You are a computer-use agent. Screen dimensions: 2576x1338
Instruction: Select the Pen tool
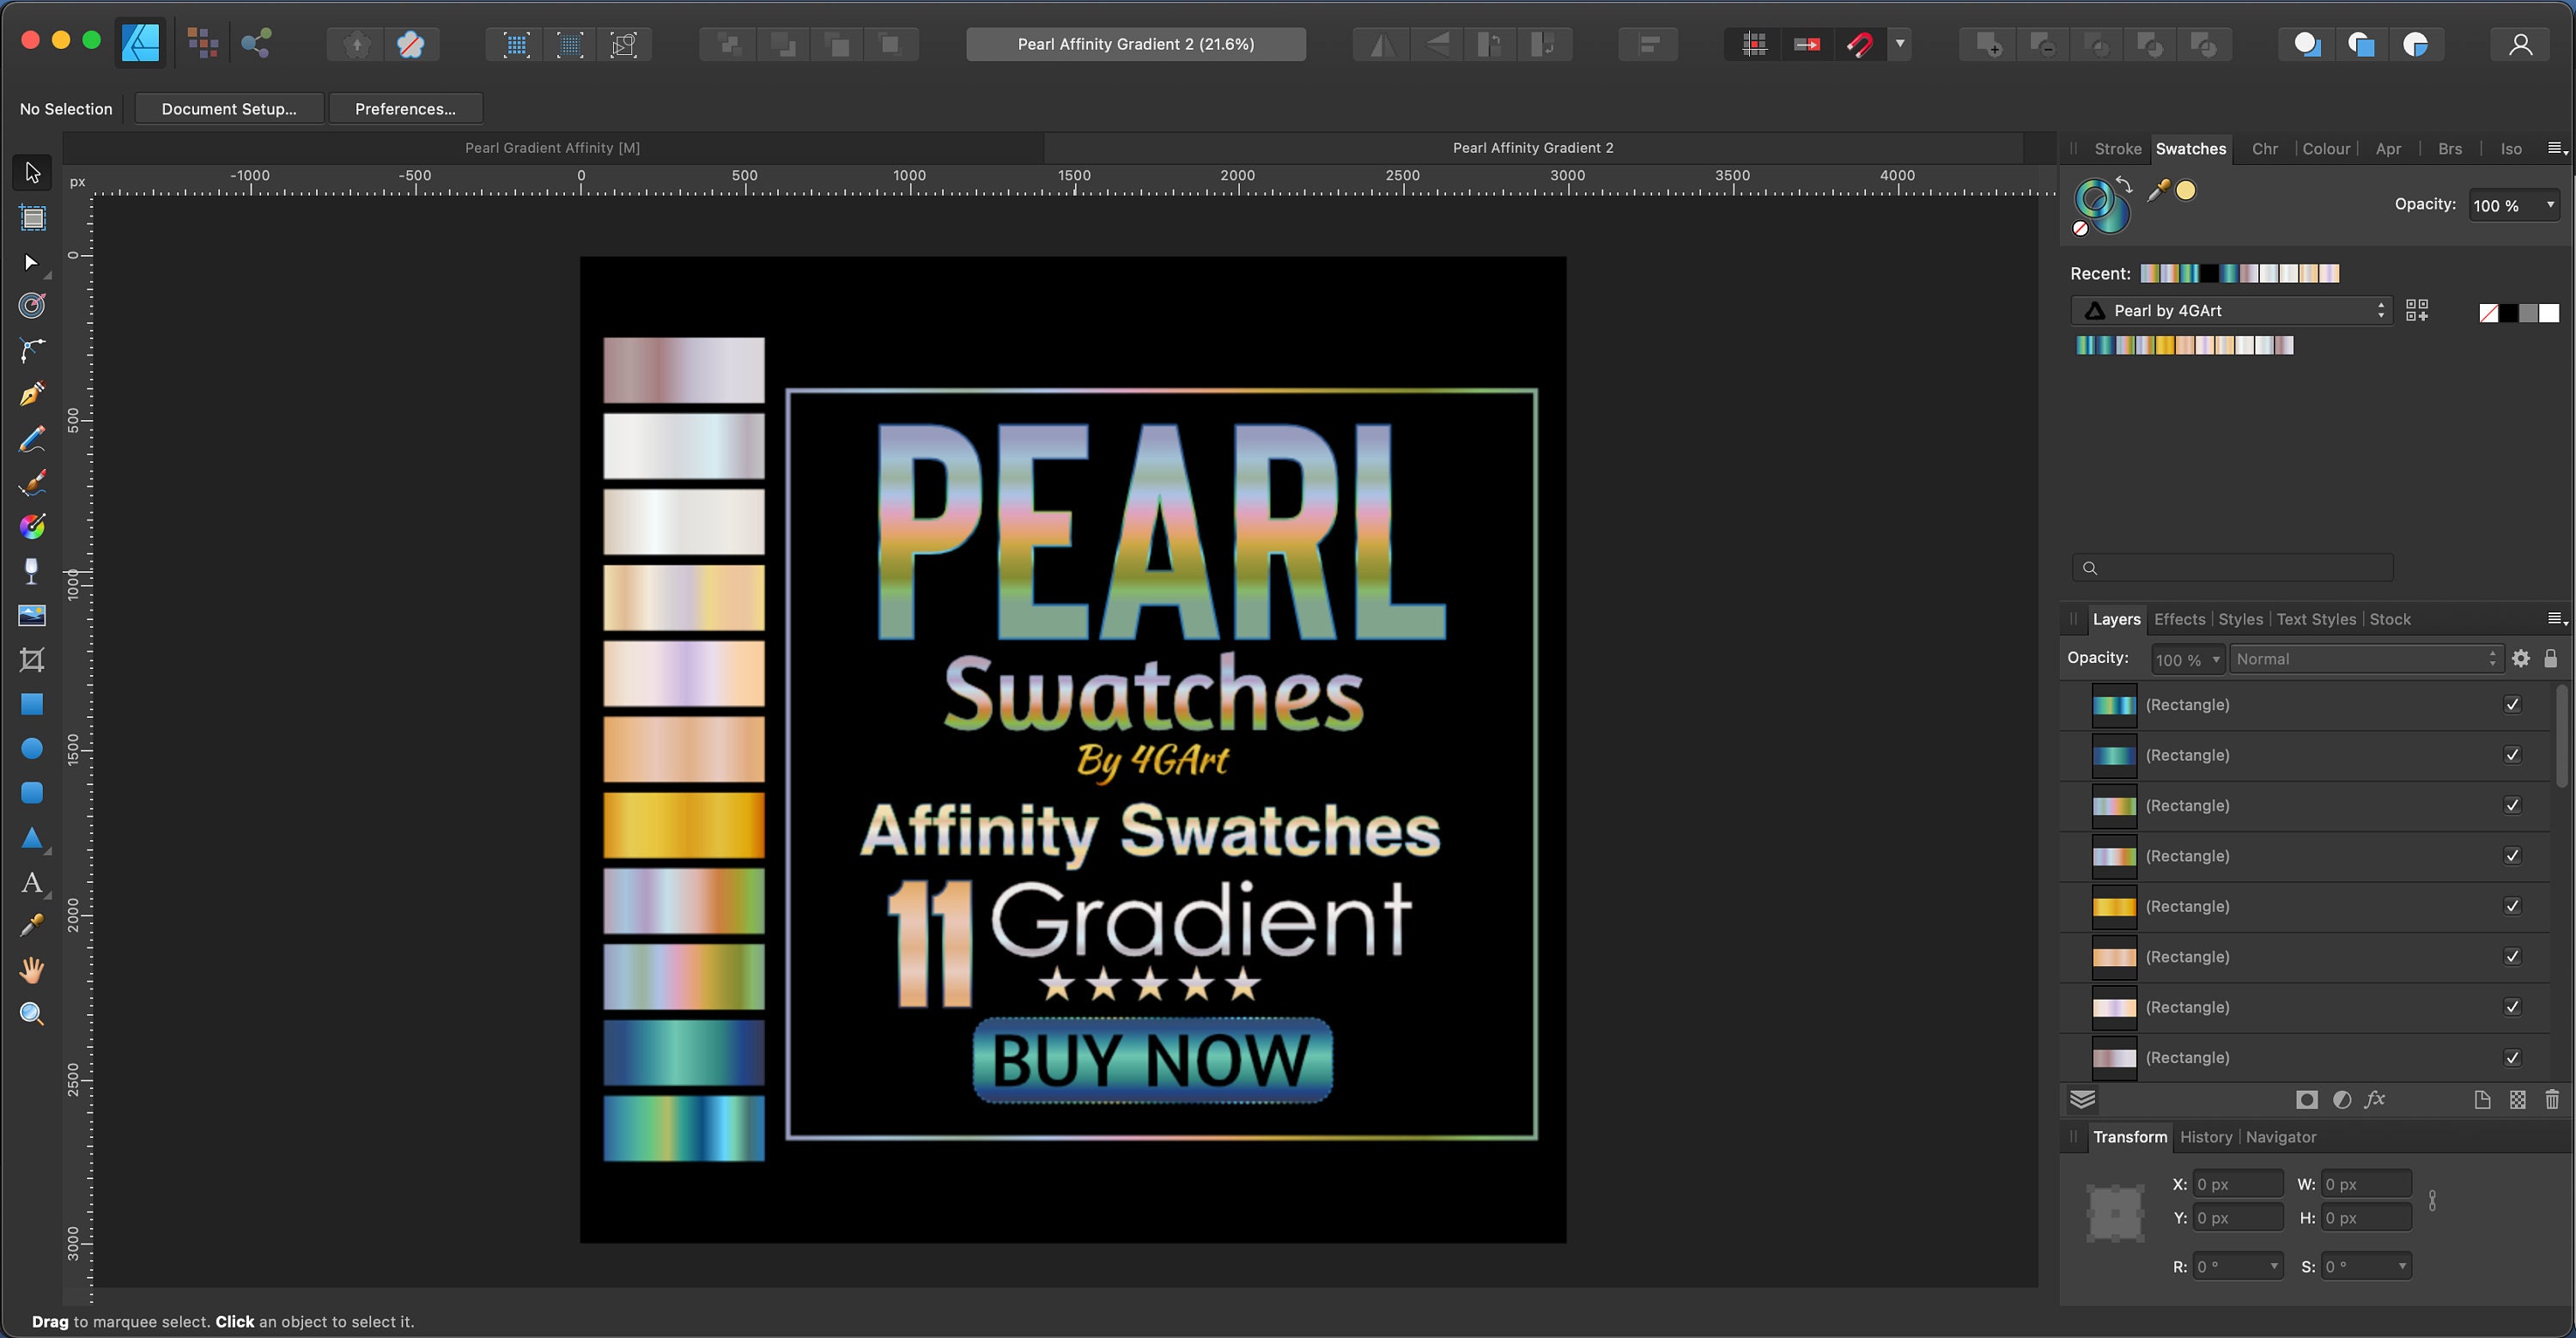[x=32, y=394]
